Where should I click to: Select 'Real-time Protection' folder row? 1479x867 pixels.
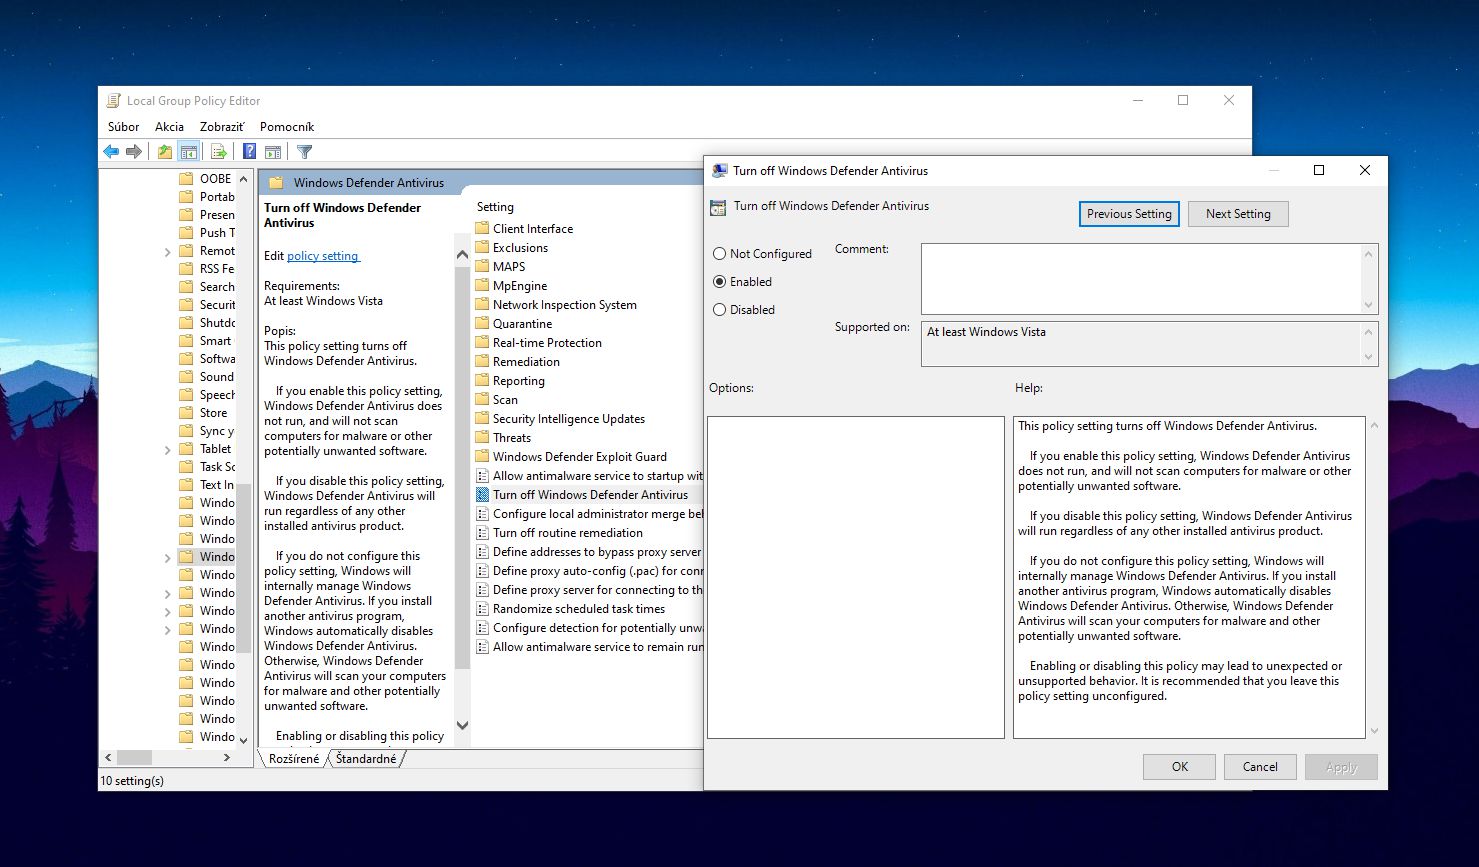pos(547,343)
